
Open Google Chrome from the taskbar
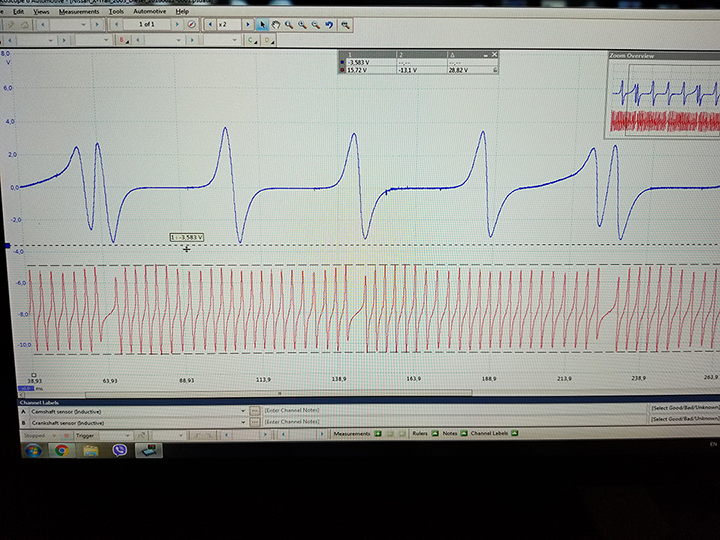62,451
